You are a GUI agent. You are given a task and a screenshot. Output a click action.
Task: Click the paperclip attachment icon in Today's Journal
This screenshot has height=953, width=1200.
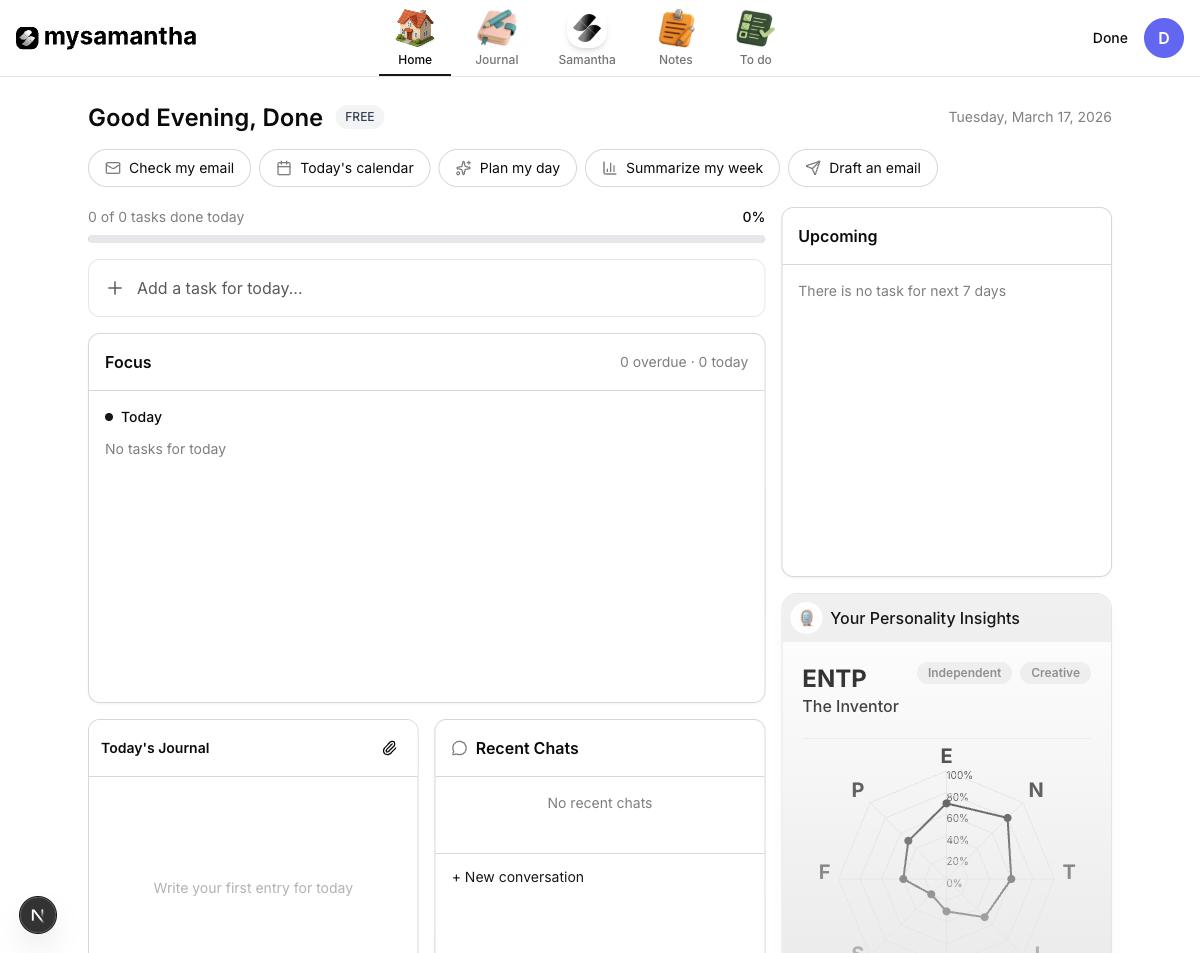[x=390, y=748]
